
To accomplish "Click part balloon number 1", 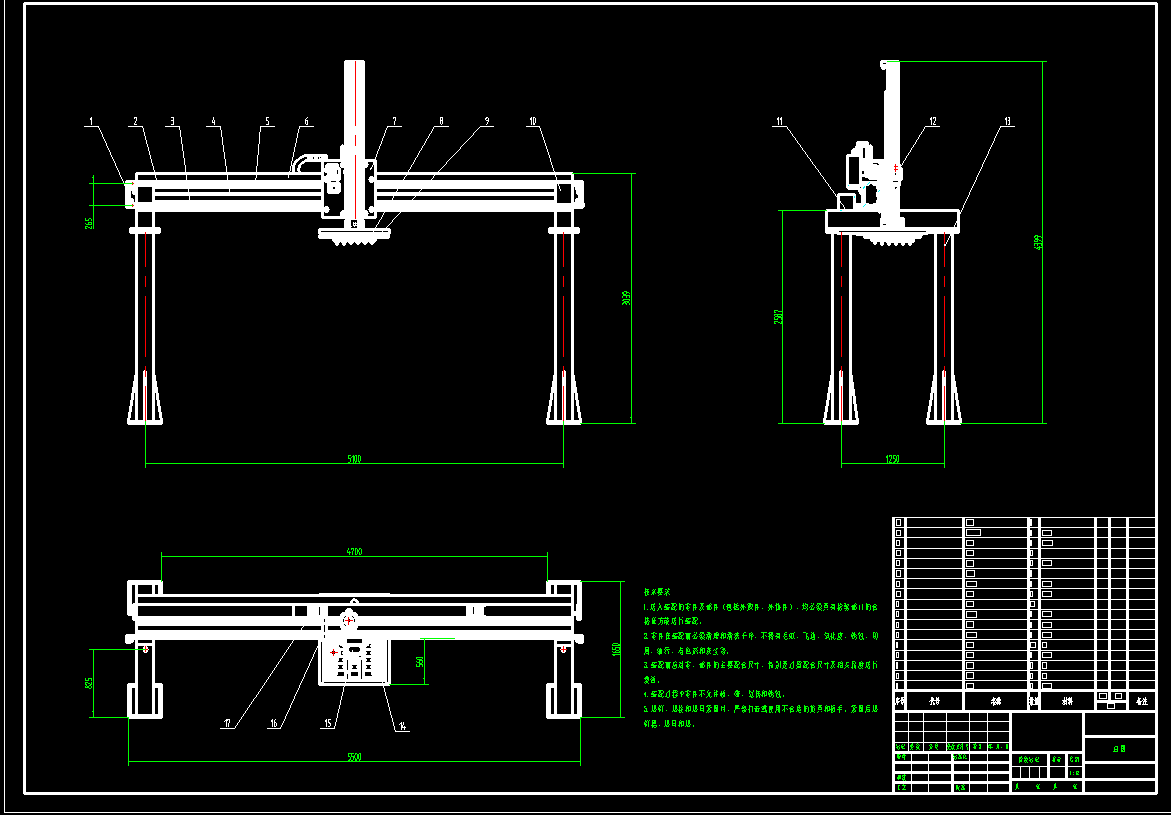I will coord(91,121).
